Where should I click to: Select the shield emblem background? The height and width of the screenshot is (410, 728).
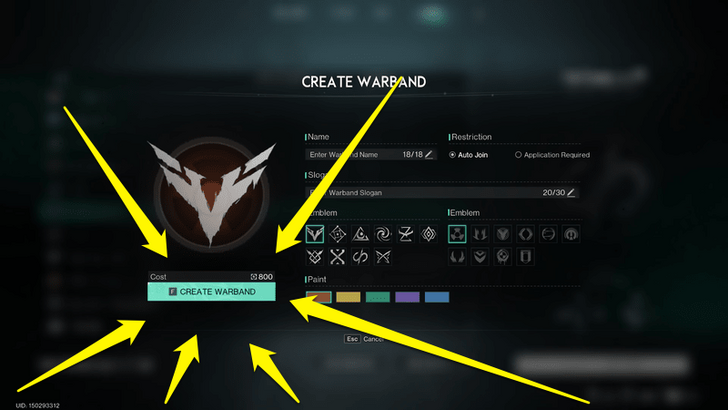pos(525,257)
